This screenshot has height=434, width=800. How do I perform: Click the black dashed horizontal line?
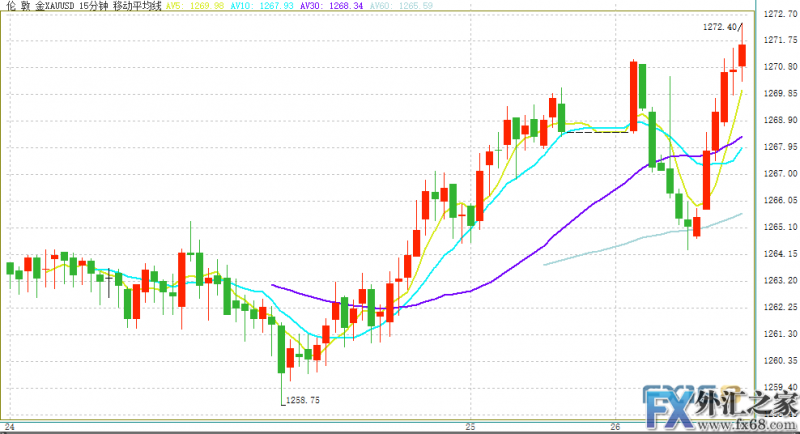point(595,132)
